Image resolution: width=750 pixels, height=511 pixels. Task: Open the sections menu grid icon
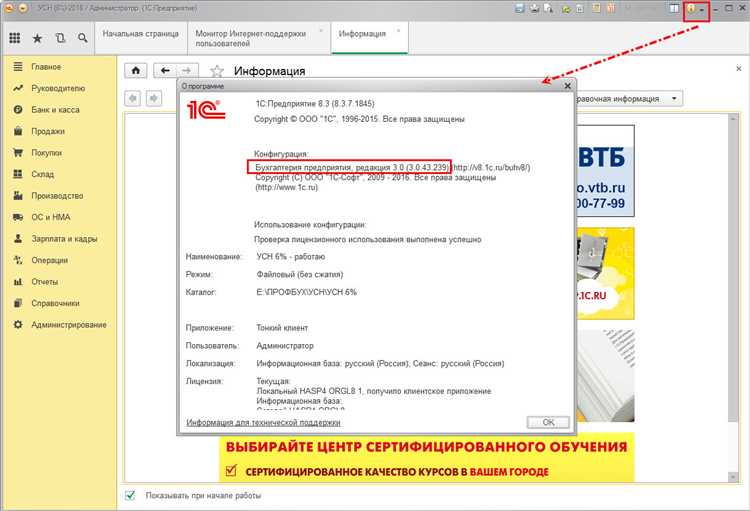coord(15,38)
